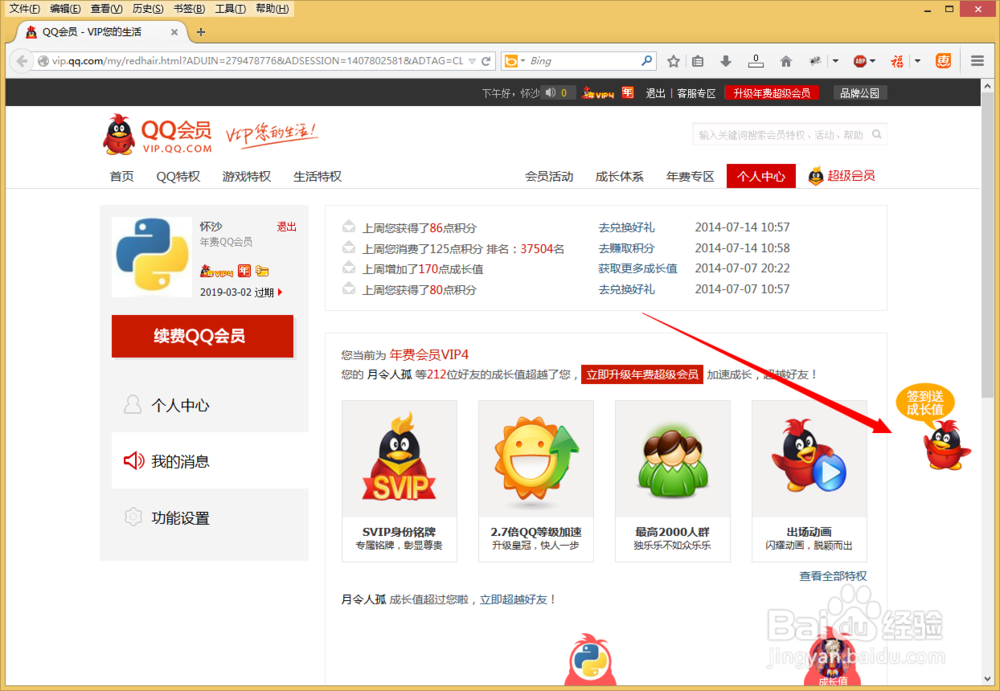Click 退出 link beside username 怀沙

coord(286,227)
